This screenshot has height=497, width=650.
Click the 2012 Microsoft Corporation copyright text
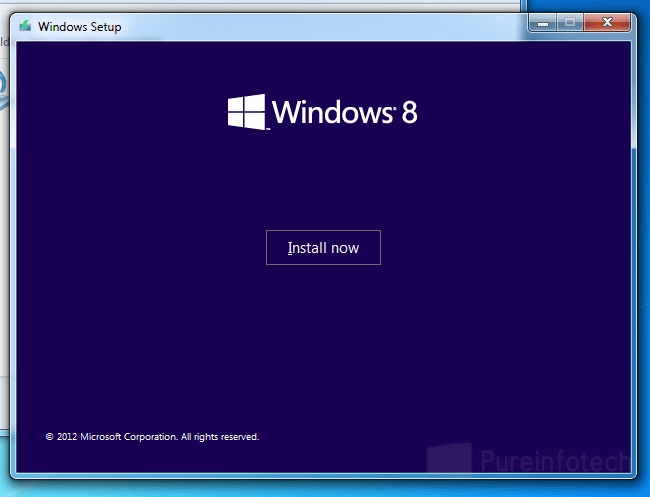click(x=152, y=436)
